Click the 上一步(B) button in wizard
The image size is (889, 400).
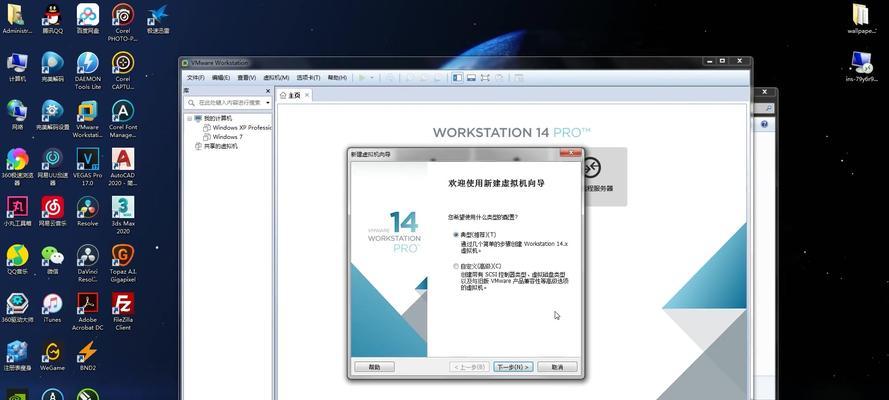click(469, 367)
